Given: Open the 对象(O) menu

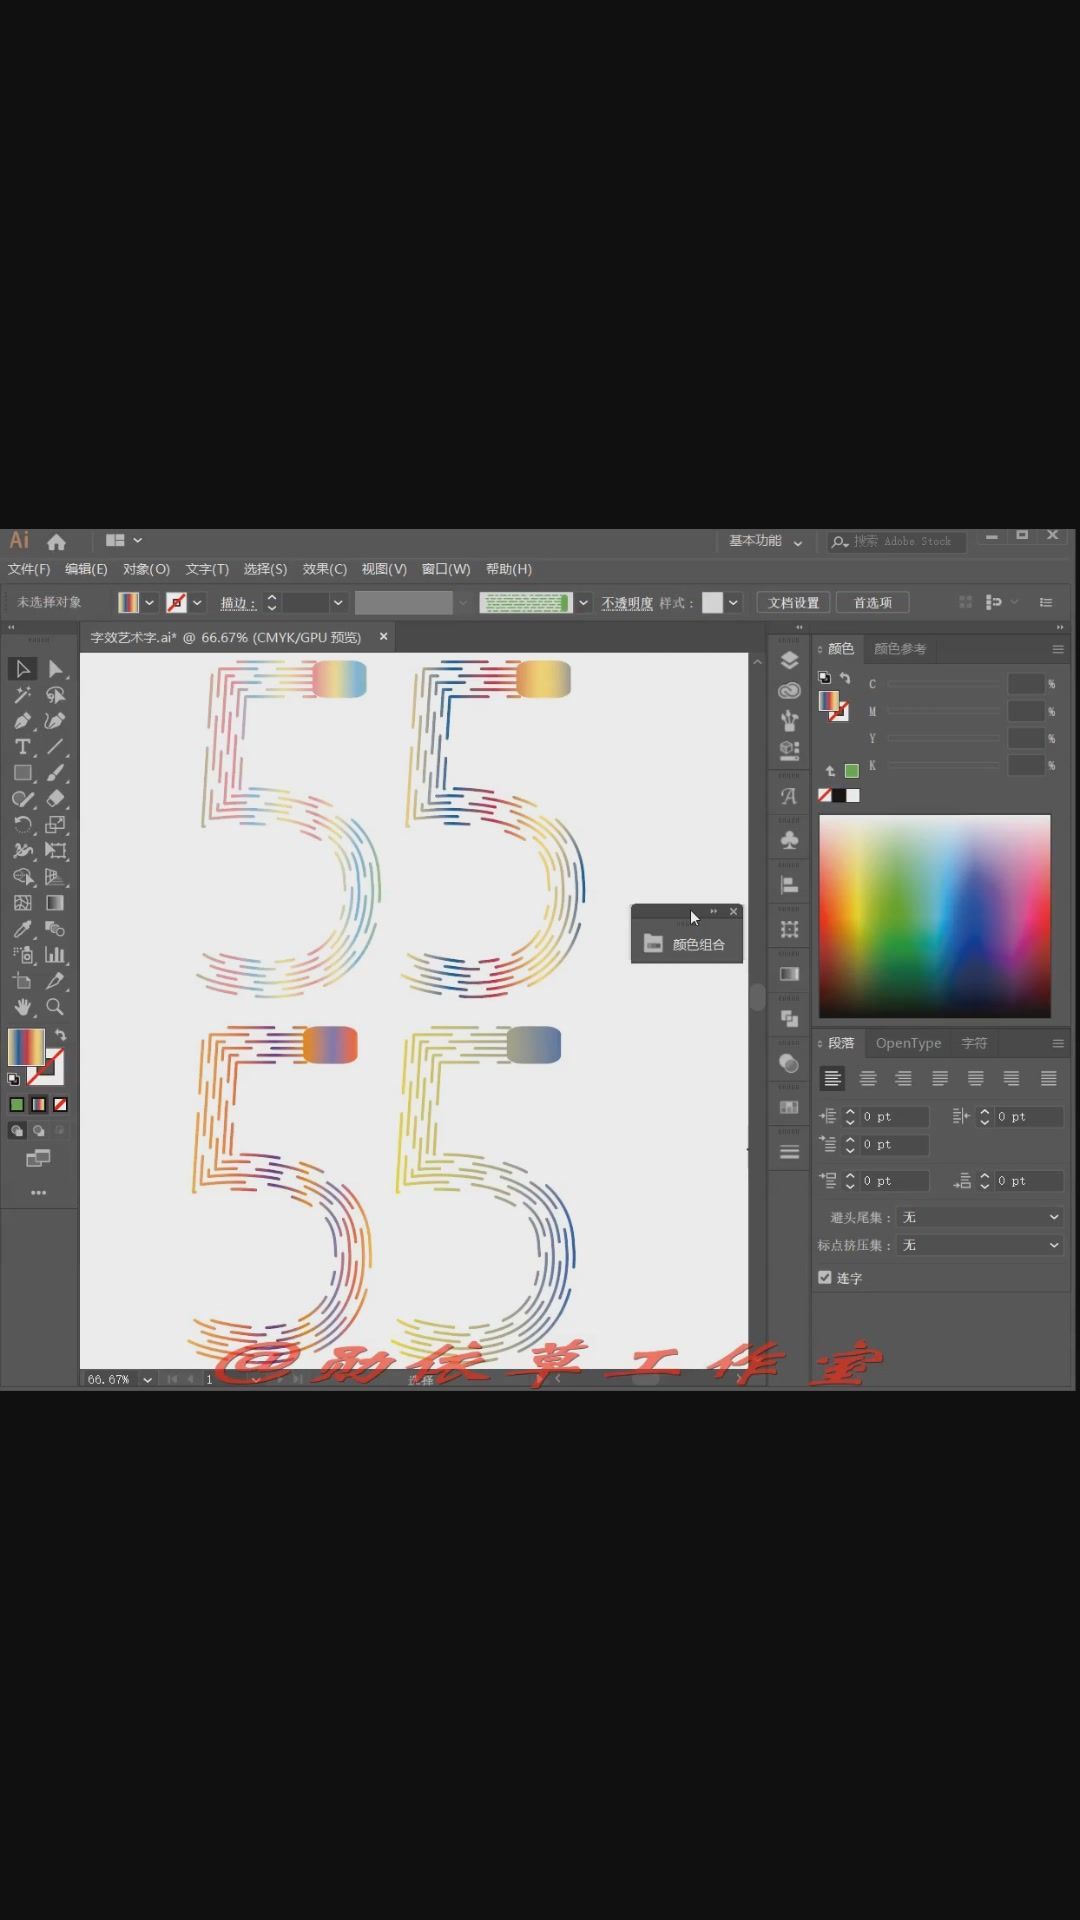Looking at the screenshot, I should [146, 569].
